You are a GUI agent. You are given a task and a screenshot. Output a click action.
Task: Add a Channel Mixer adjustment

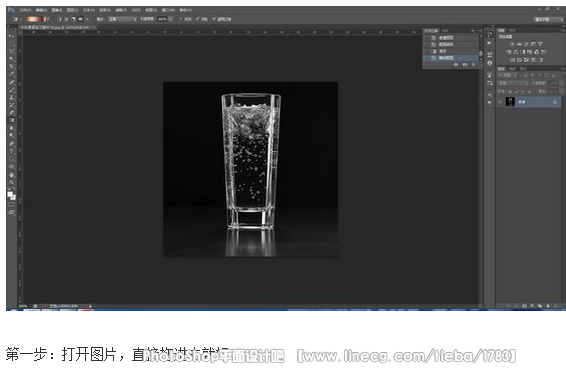(x=537, y=52)
